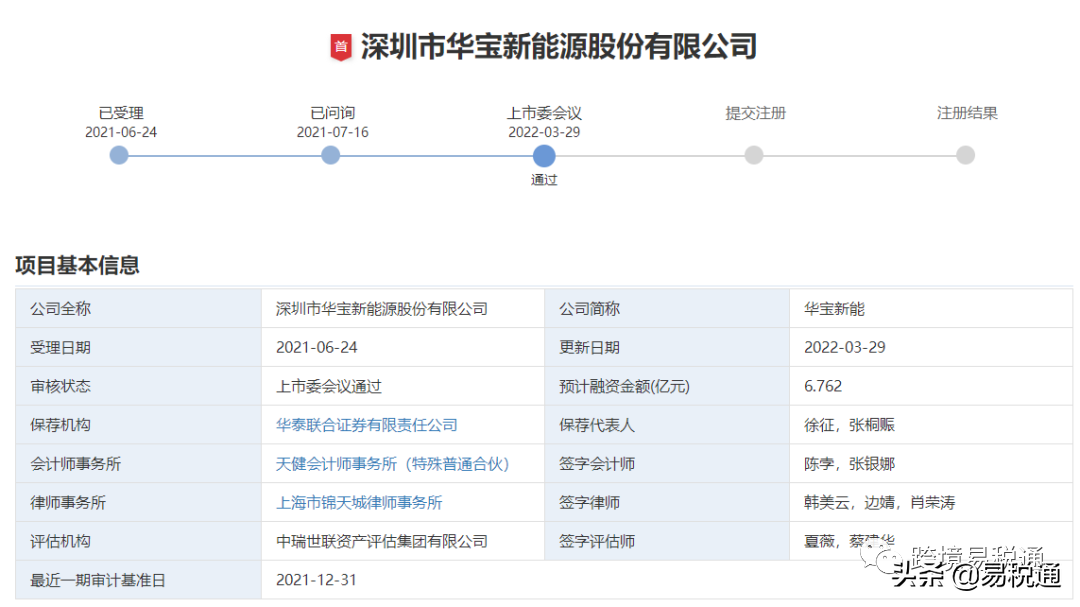1080x607 pixels.
Task: Click the audit date 2021-12-31 cell
Action: click(667, 579)
